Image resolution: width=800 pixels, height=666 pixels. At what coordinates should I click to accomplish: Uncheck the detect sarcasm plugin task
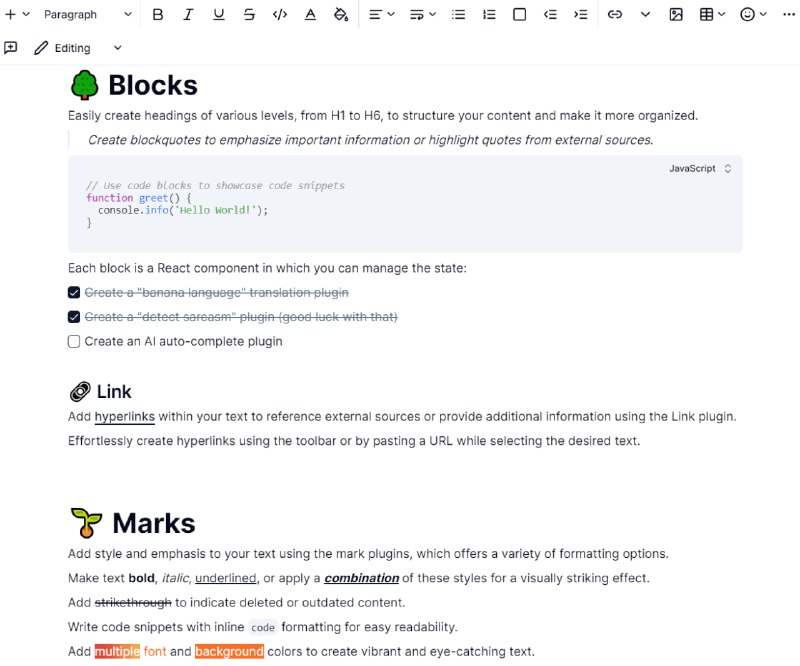pos(74,317)
